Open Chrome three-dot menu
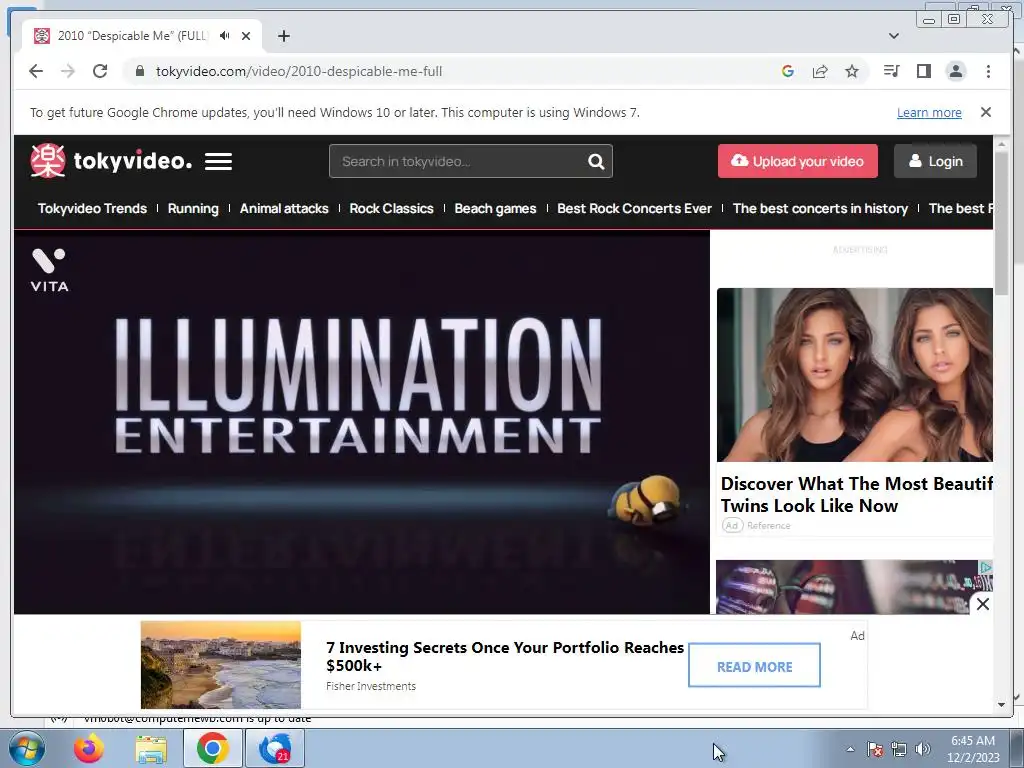 pyautogui.click(x=988, y=71)
